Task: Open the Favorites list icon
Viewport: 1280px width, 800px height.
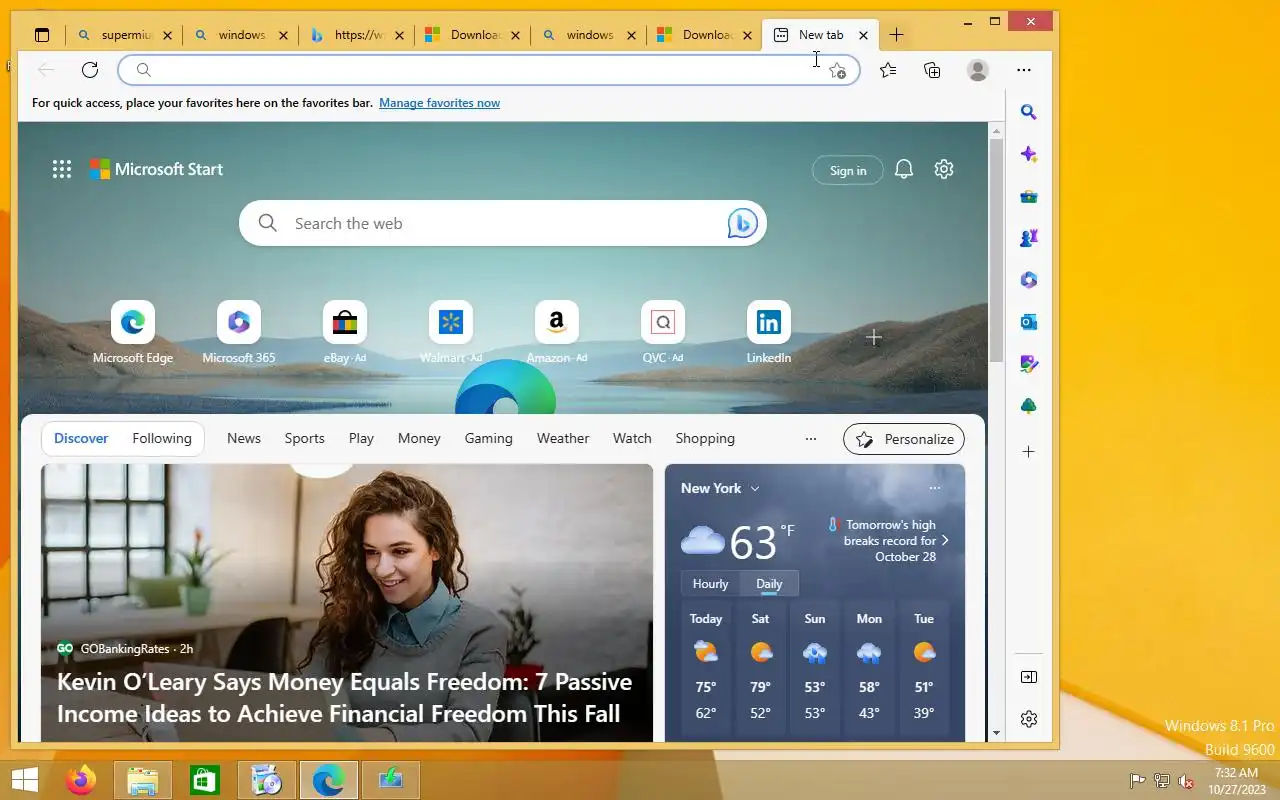Action: [888, 70]
